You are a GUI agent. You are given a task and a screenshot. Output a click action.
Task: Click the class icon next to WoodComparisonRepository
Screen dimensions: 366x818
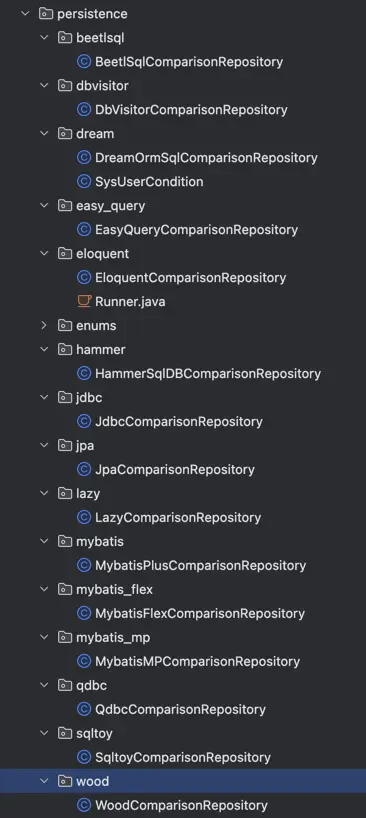click(x=84, y=805)
